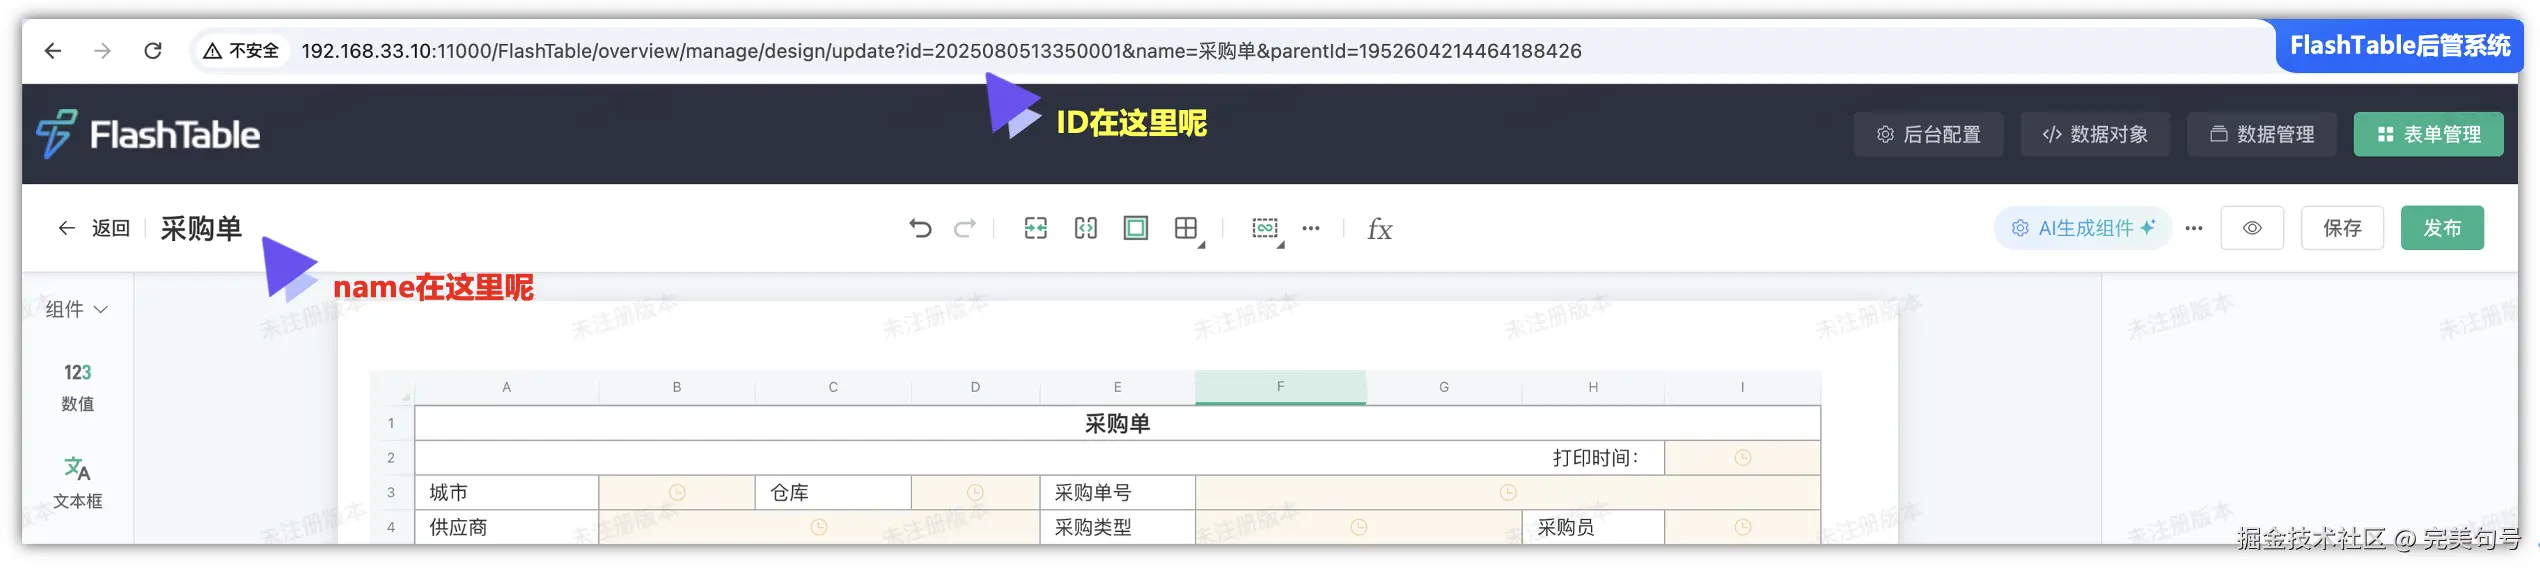Image resolution: width=2540 pixels, height=570 pixels.
Task: Select column header A
Action: (507, 387)
